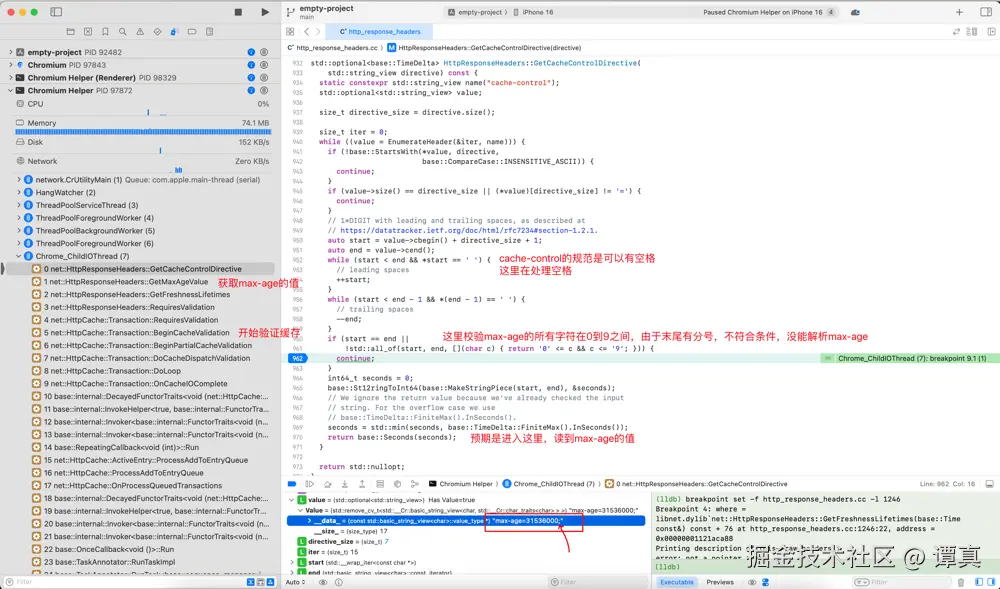This screenshot has height=589, width=1000.
Task: Toggle the breakpoint on line 962
Action: [297, 358]
